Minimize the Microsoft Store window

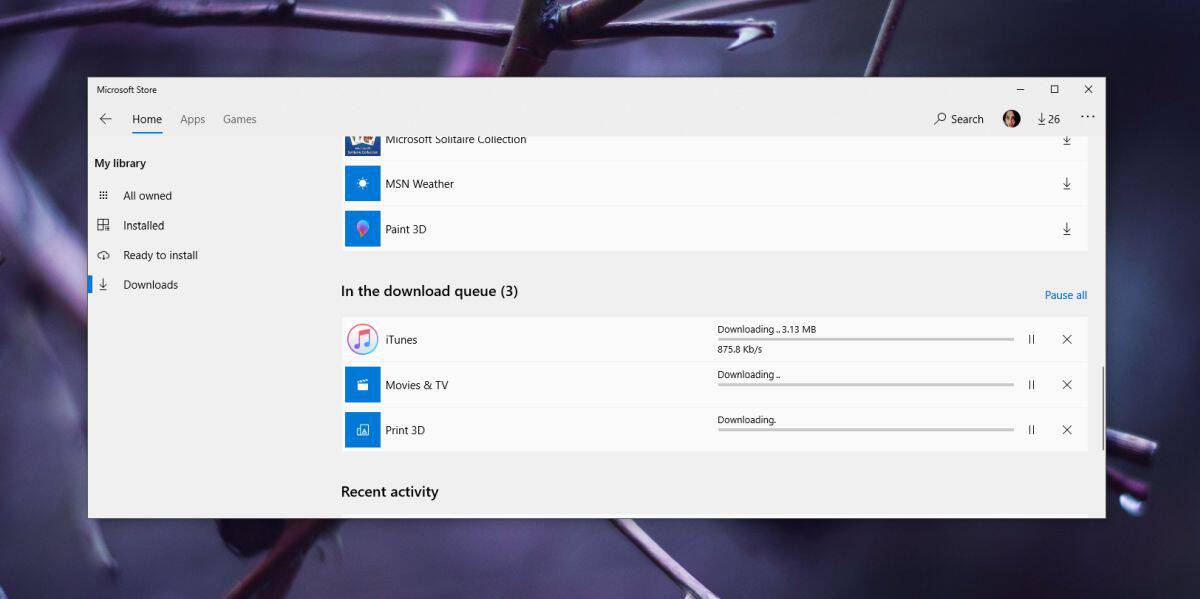pyautogui.click(x=1020, y=90)
